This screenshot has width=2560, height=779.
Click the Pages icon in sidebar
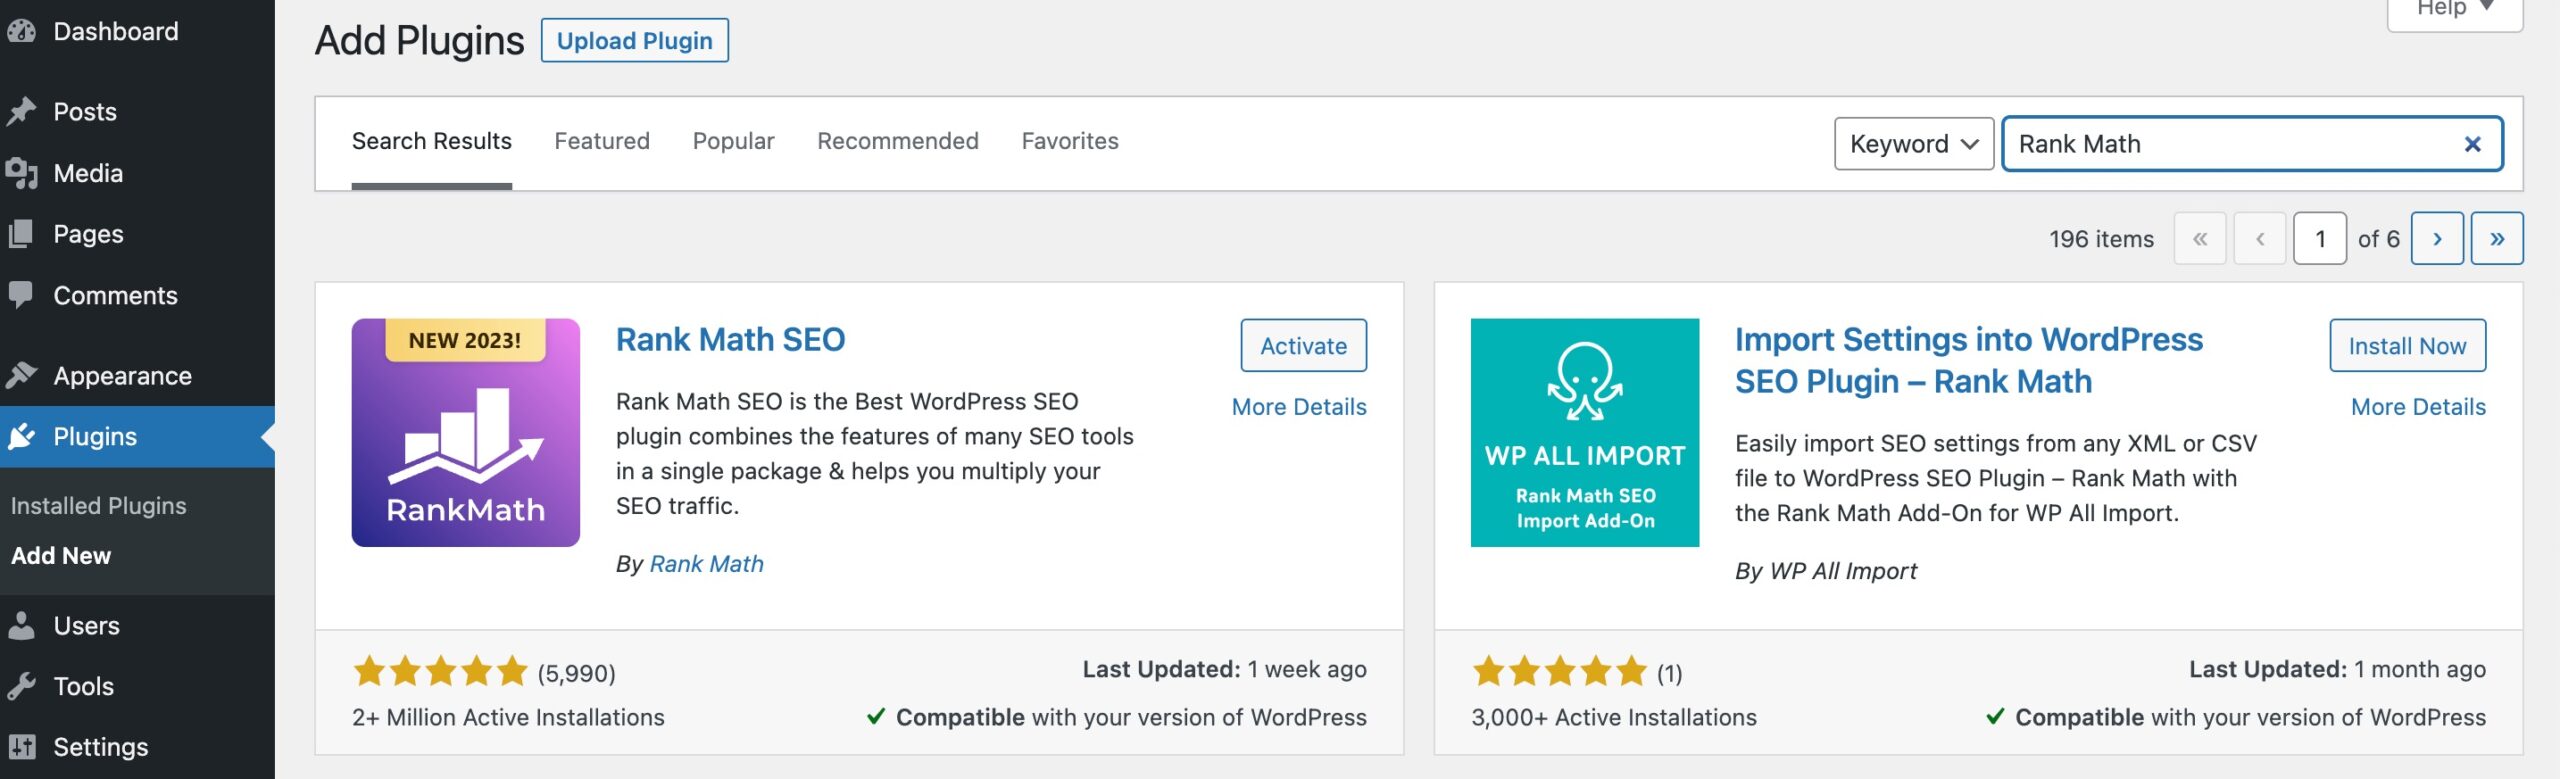(x=22, y=234)
